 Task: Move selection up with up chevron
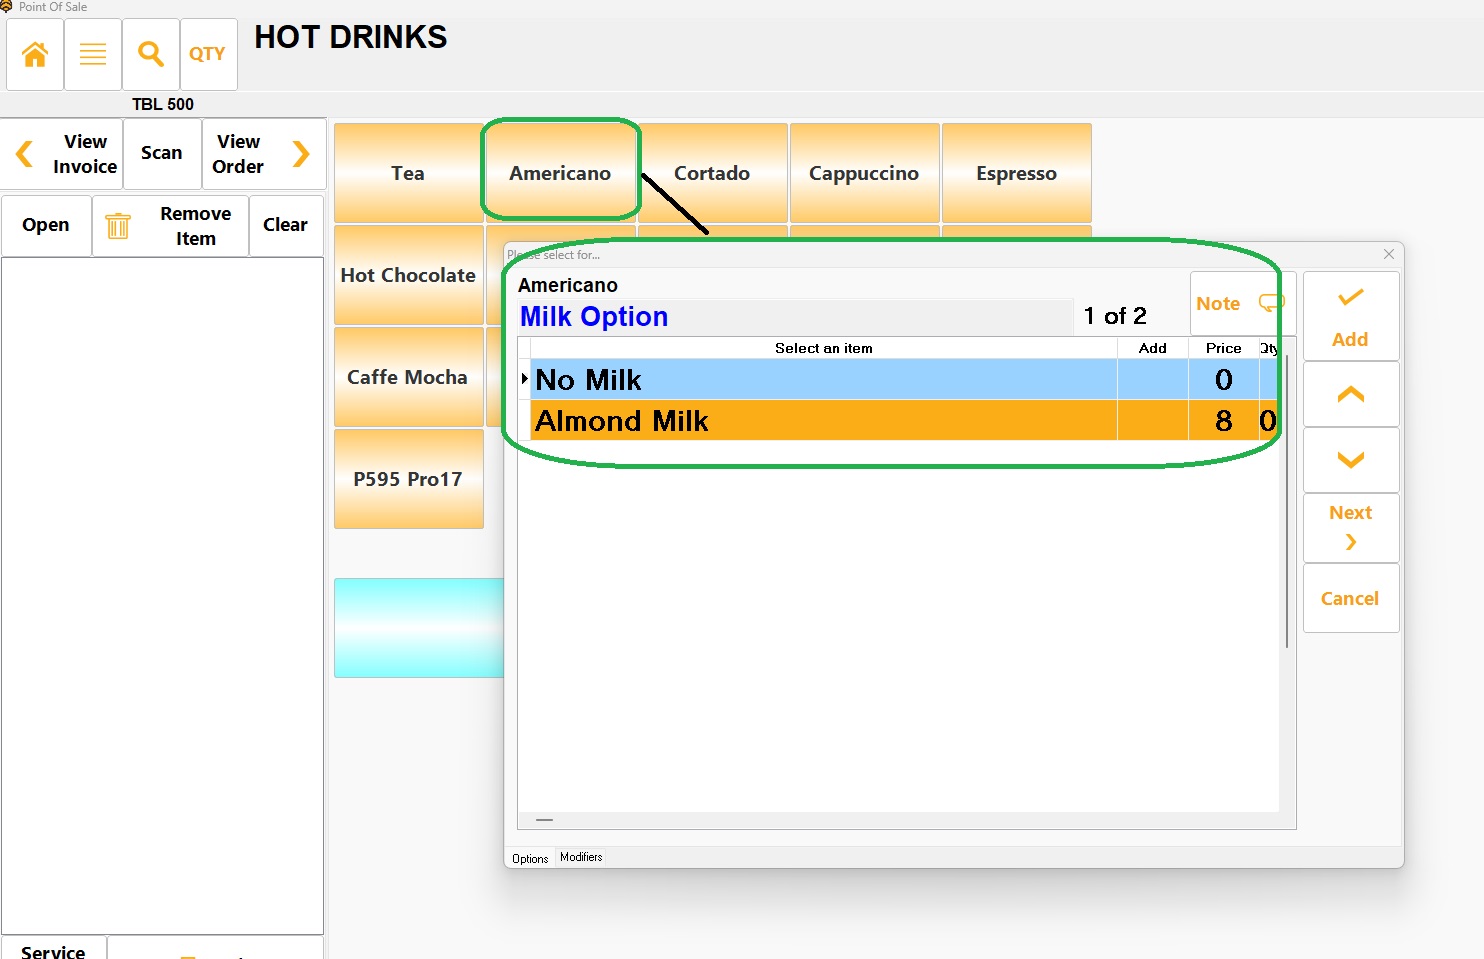pos(1350,394)
